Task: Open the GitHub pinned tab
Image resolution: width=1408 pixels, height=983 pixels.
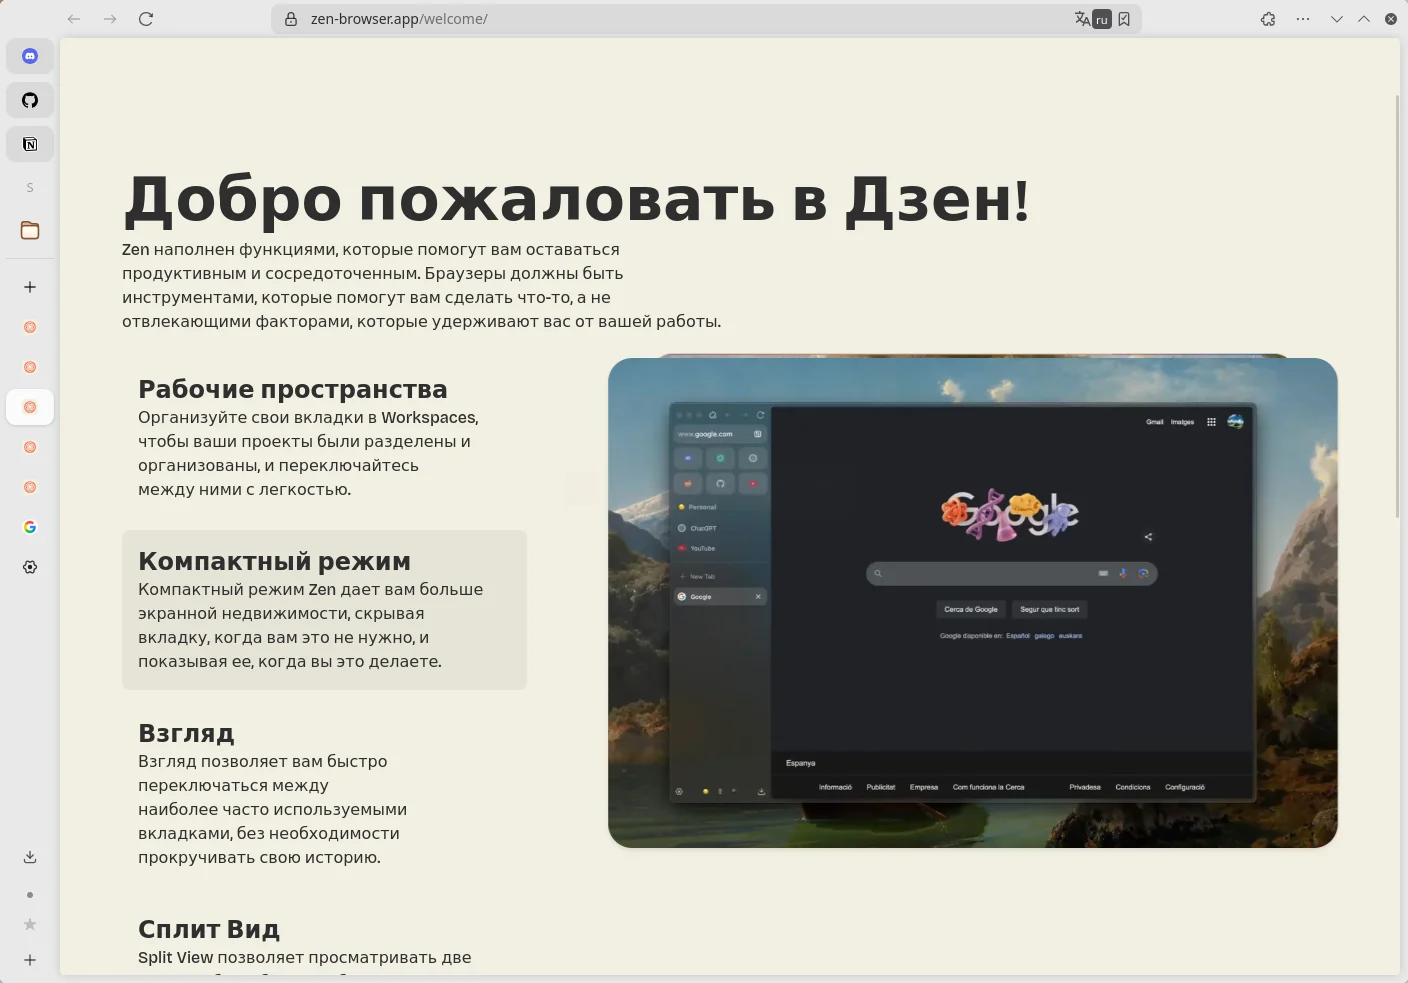Action: (x=30, y=100)
